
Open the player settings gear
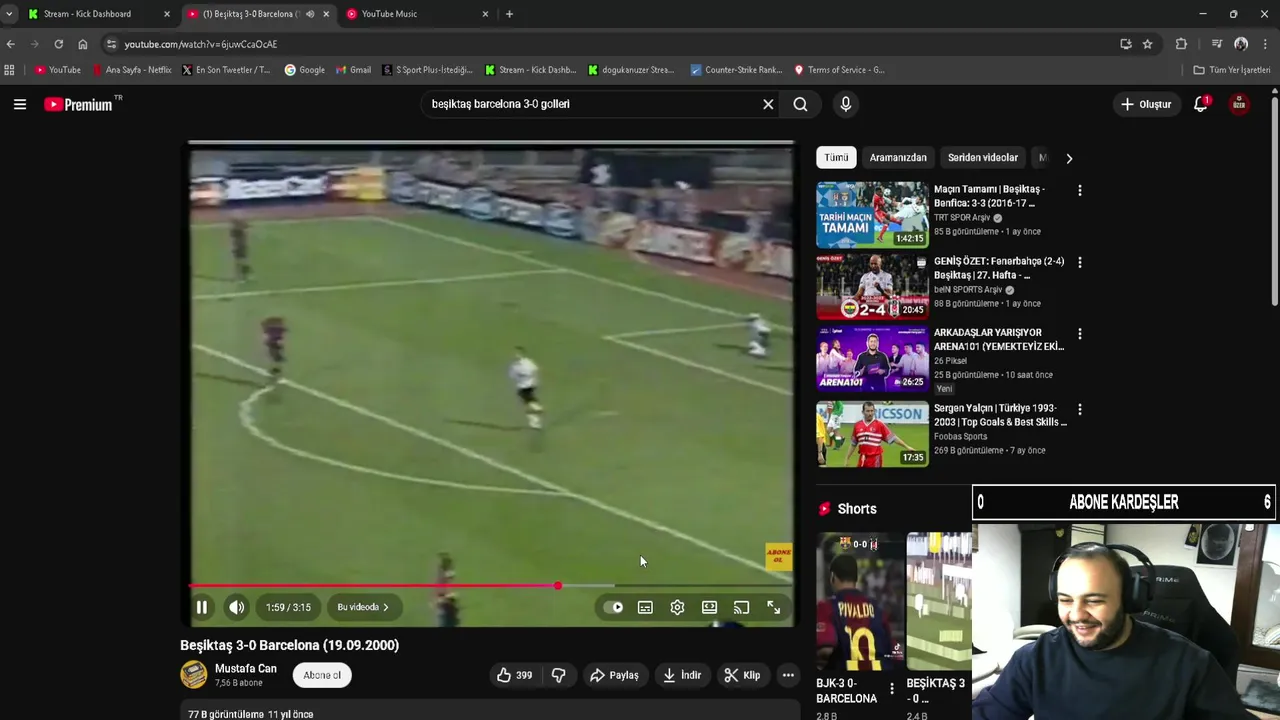pyautogui.click(x=677, y=607)
